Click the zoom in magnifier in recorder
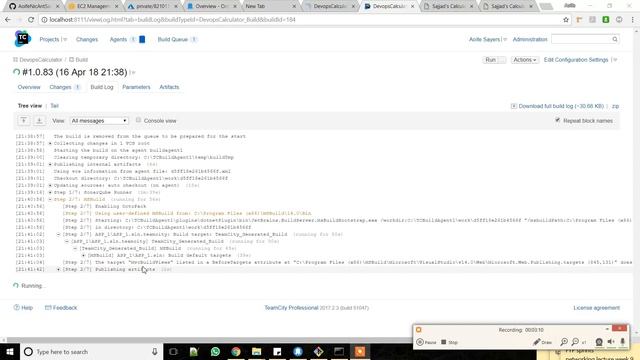Image resolution: width=640 pixels, height=360 pixels. 564,342
